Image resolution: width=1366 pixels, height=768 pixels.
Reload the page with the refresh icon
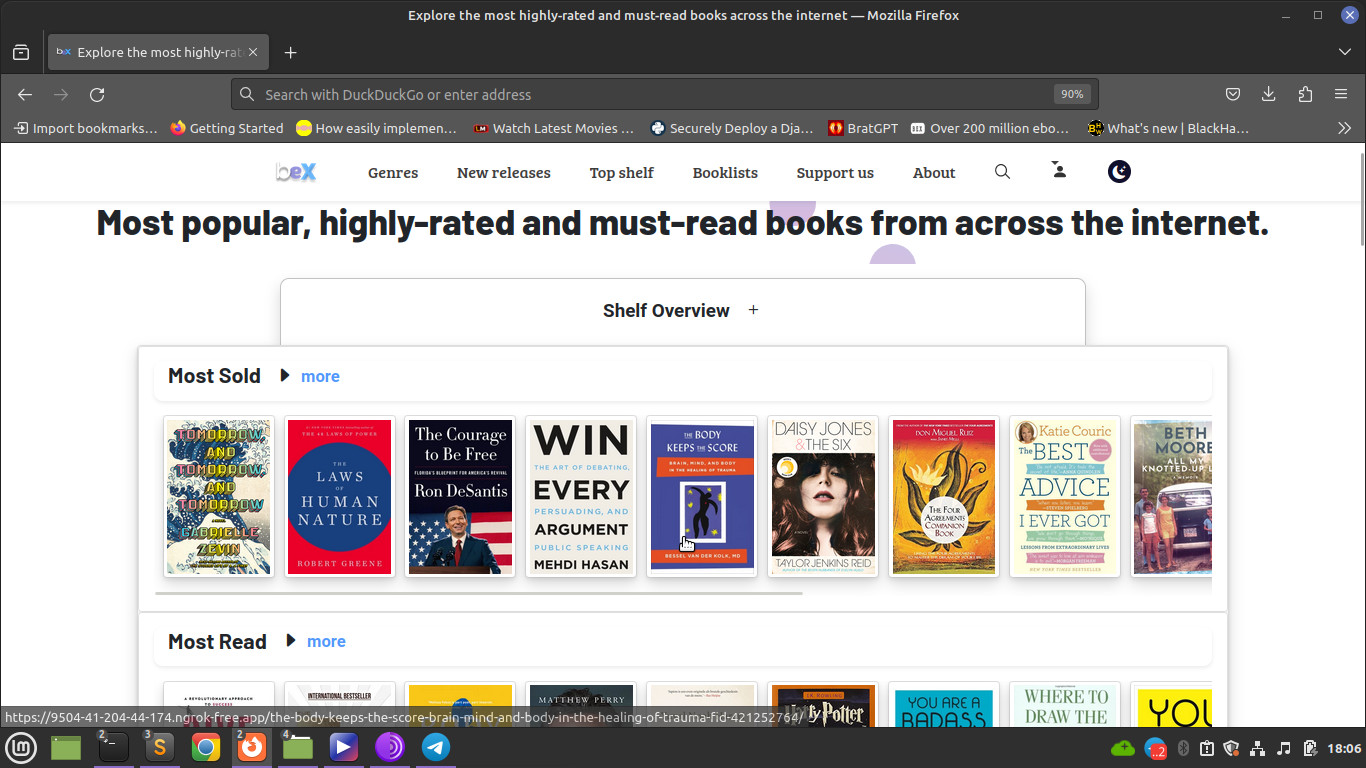pyautogui.click(x=97, y=94)
